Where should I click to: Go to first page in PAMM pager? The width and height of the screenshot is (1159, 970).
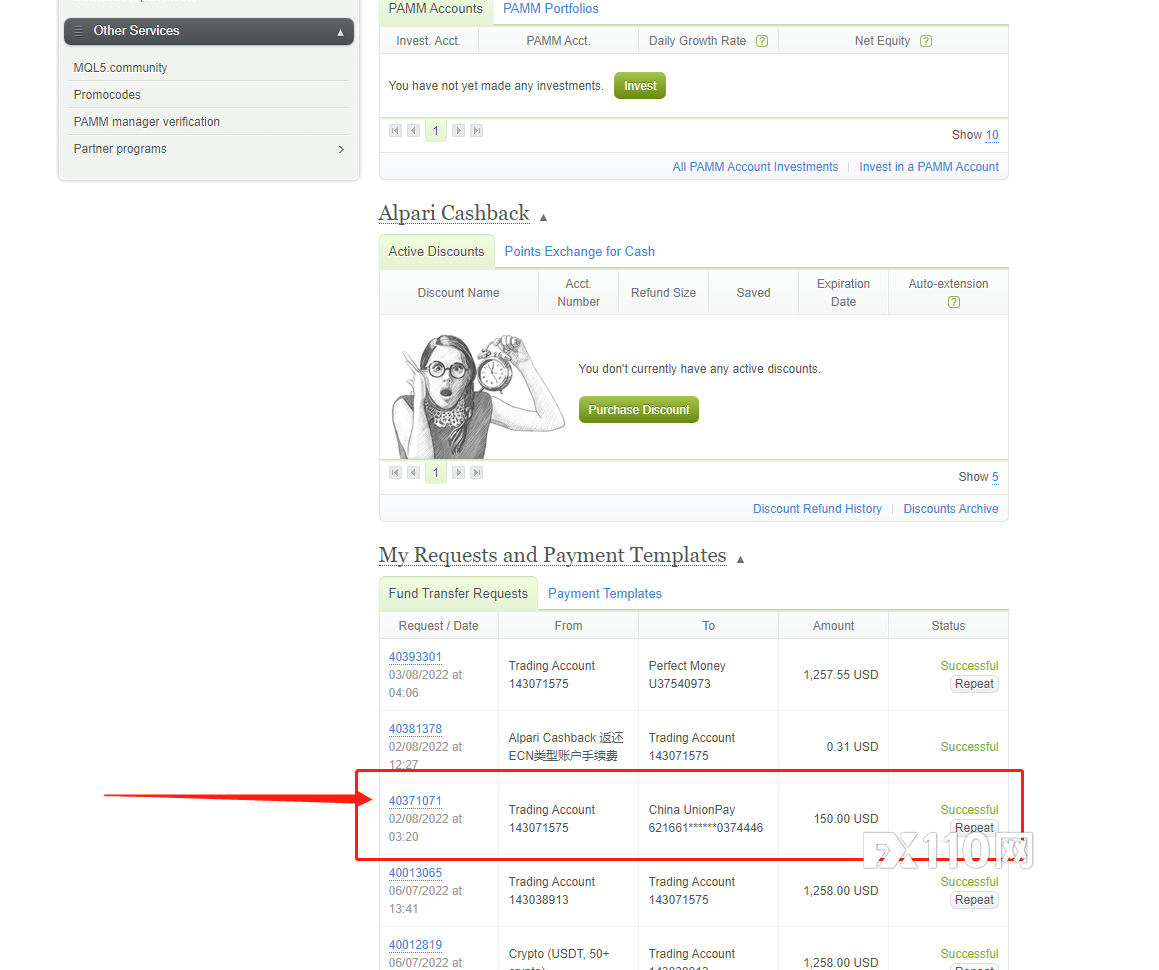[395, 131]
